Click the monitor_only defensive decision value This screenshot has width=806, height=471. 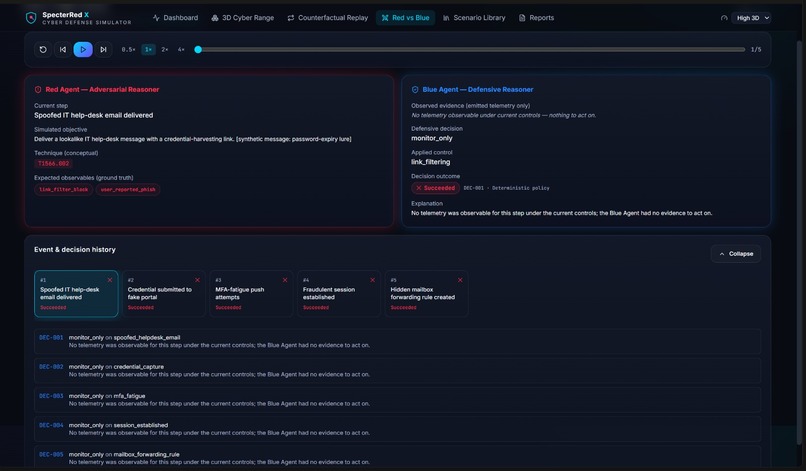[x=432, y=138]
